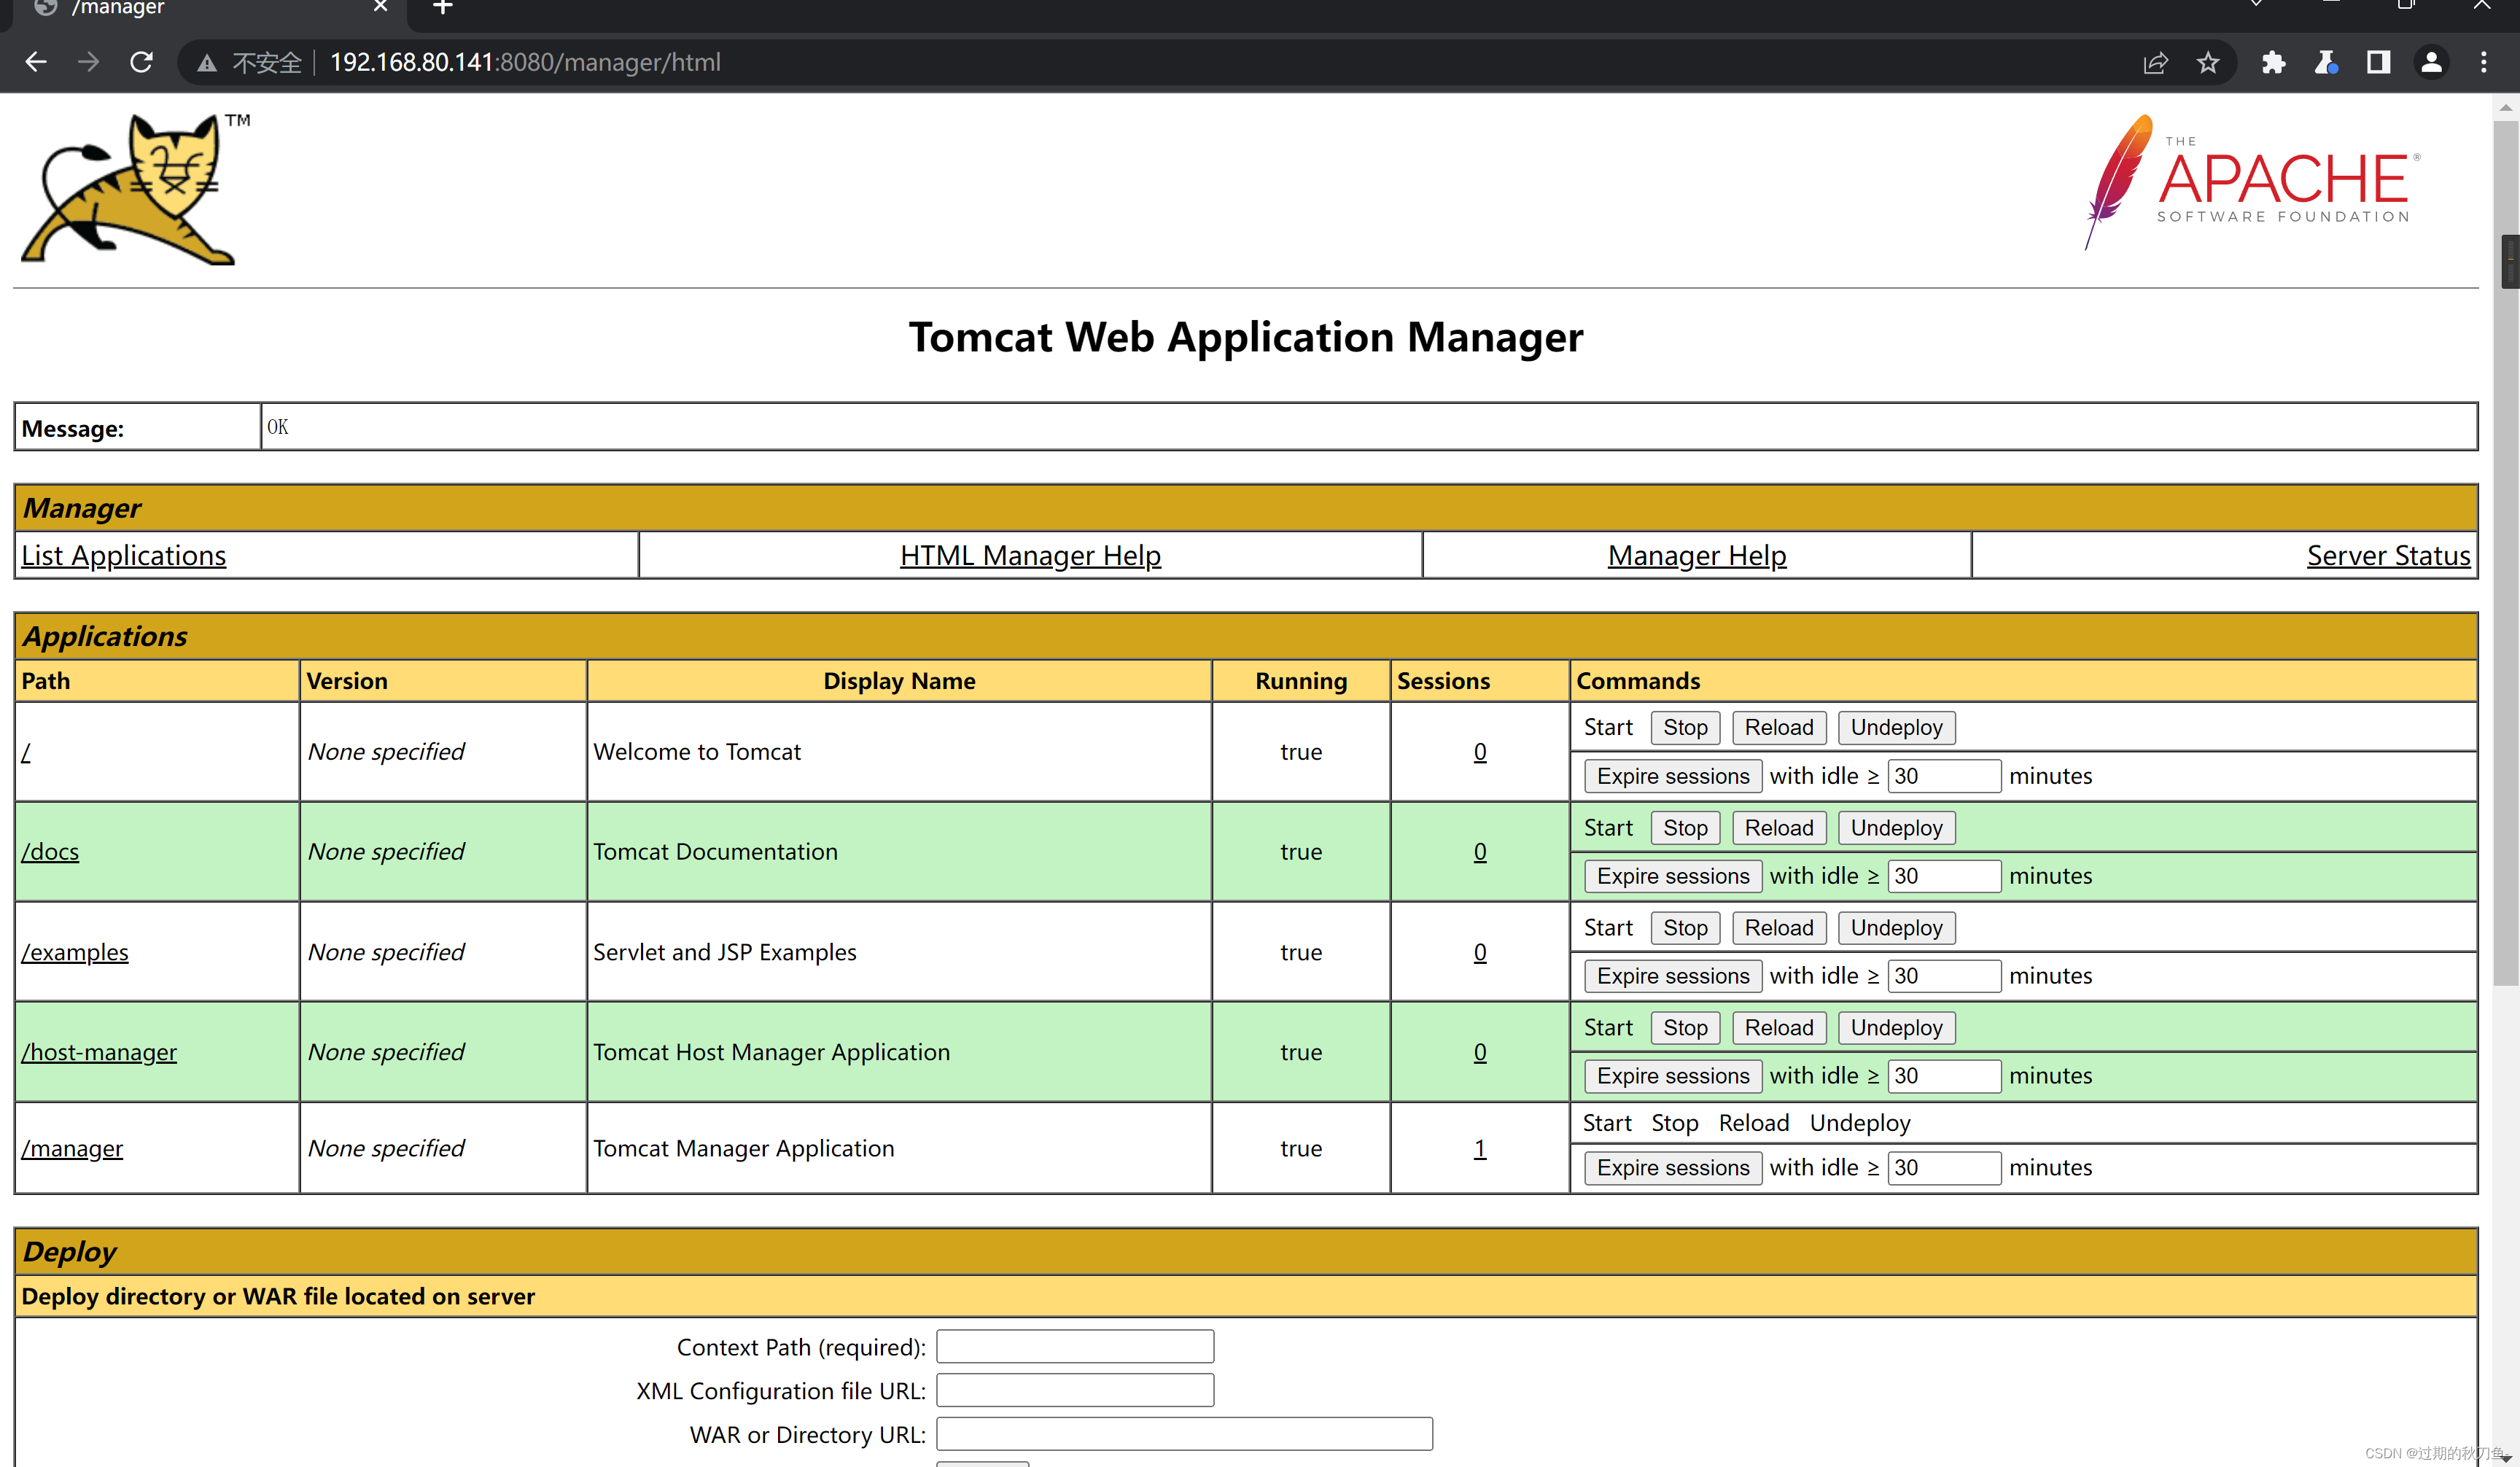Expire sessions for Tomcat Manager Application
This screenshot has height=1467, width=2520.
click(x=1673, y=1168)
